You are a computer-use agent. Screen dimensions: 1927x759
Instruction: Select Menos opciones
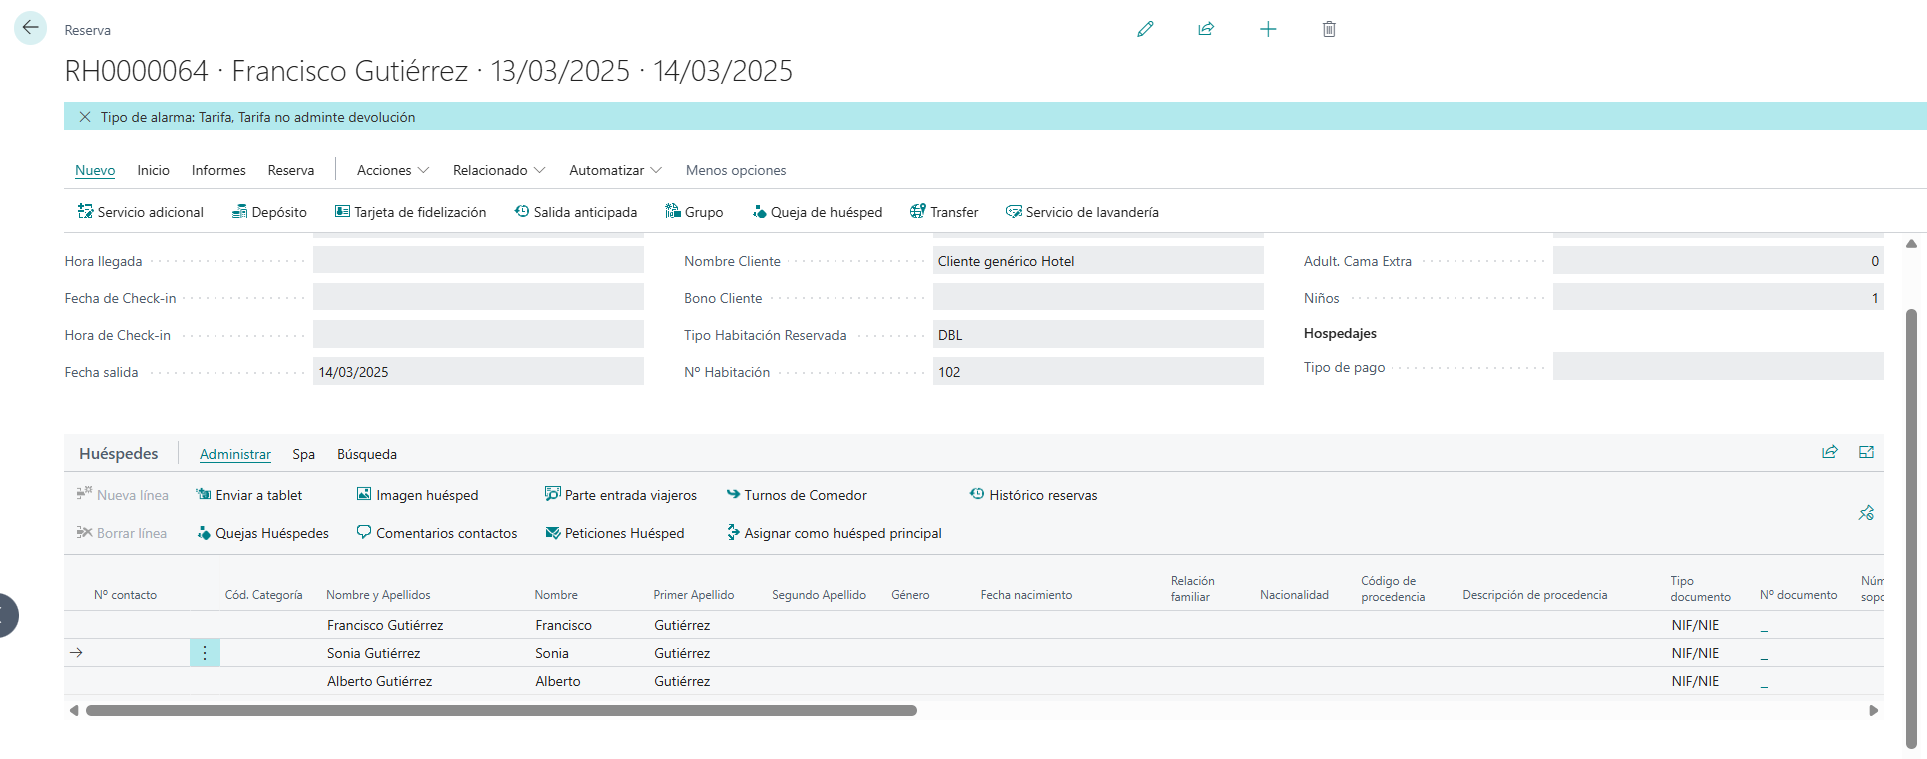(x=736, y=170)
